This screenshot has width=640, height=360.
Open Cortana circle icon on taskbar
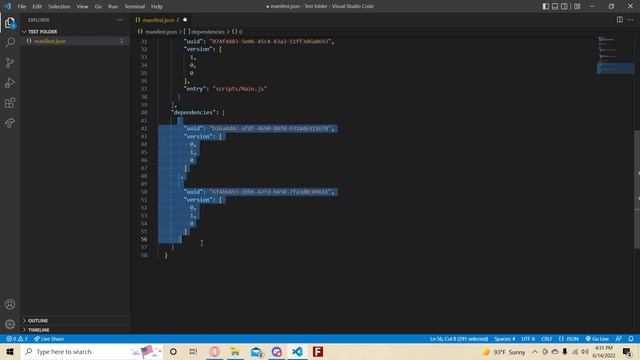(173, 351)
